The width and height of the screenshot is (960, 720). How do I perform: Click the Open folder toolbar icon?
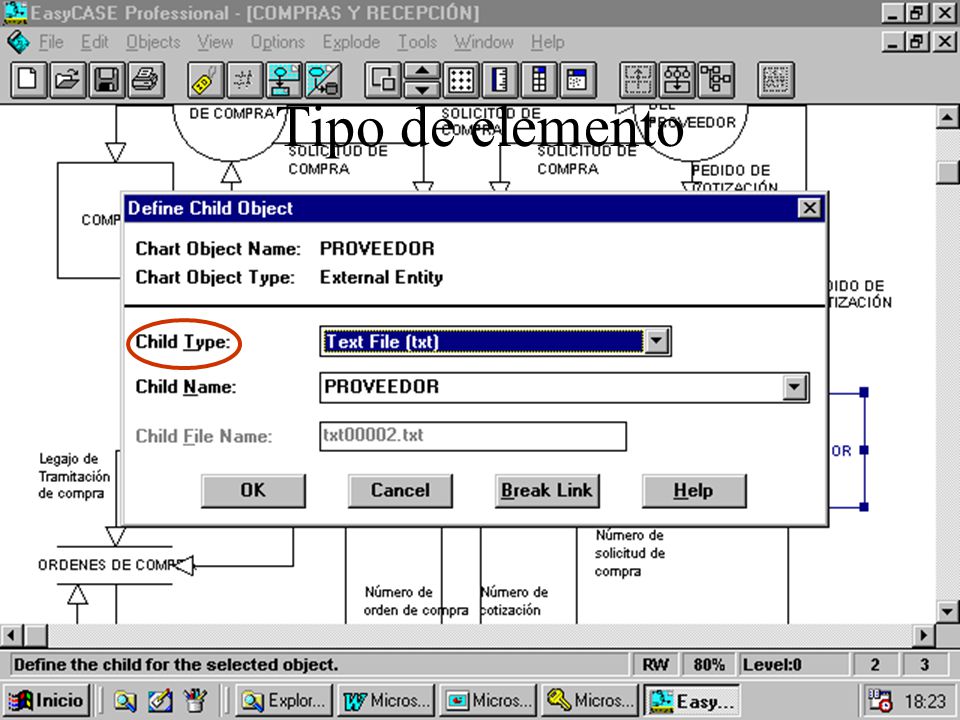67,80
